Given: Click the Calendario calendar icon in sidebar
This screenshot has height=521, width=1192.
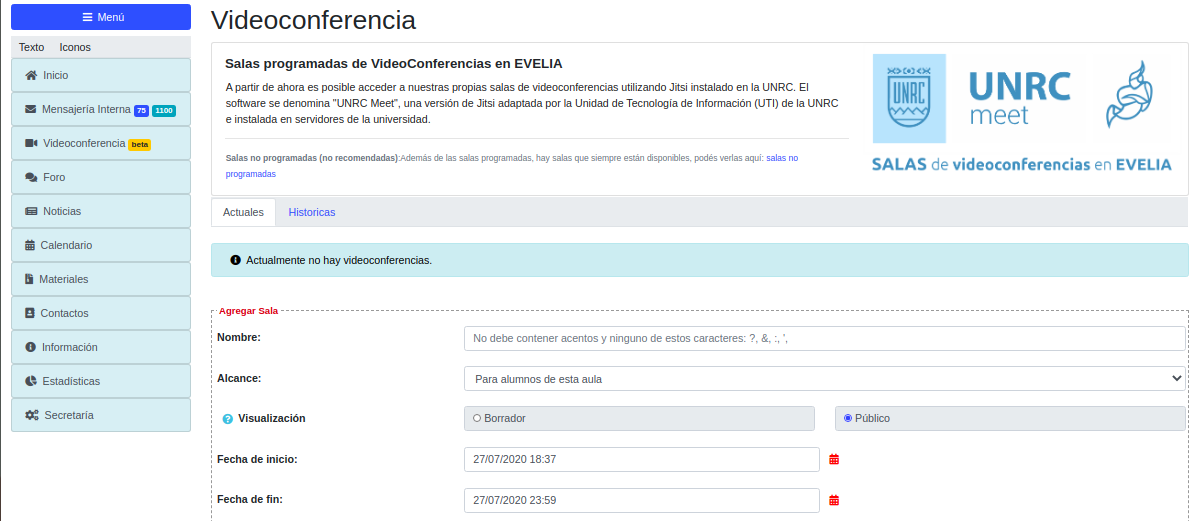Looking at the screenshot, I should click(30, 245).
